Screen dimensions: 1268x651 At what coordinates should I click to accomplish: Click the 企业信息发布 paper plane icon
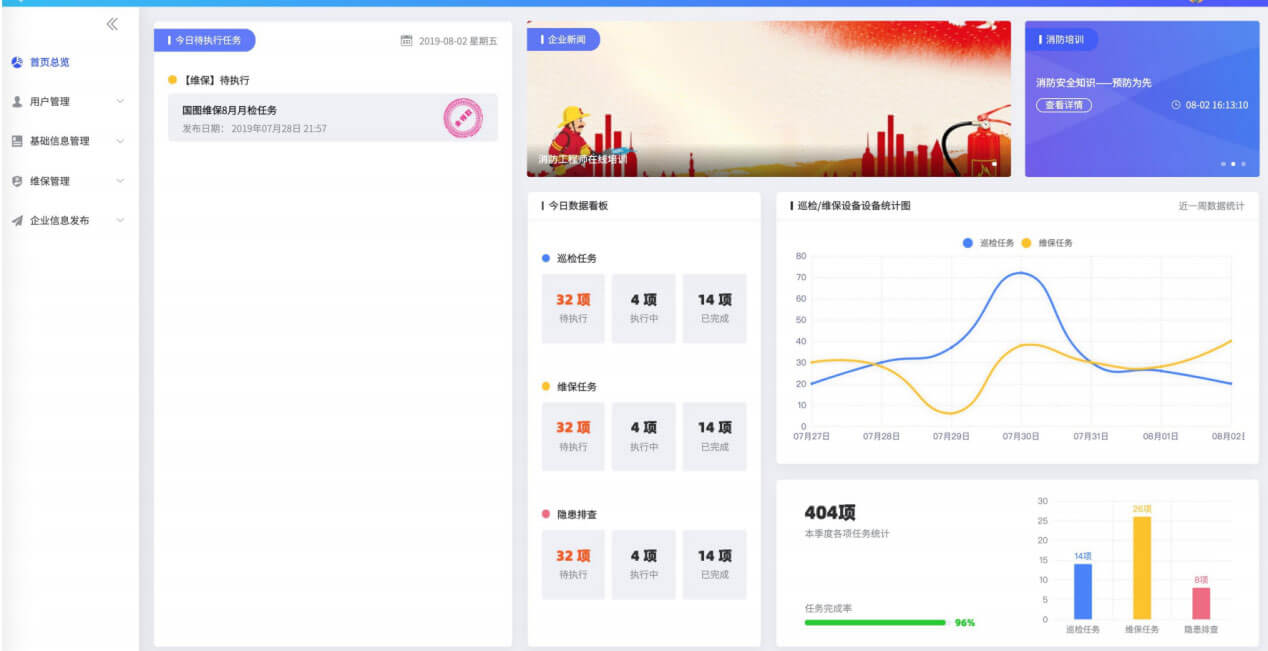(17, 221)
